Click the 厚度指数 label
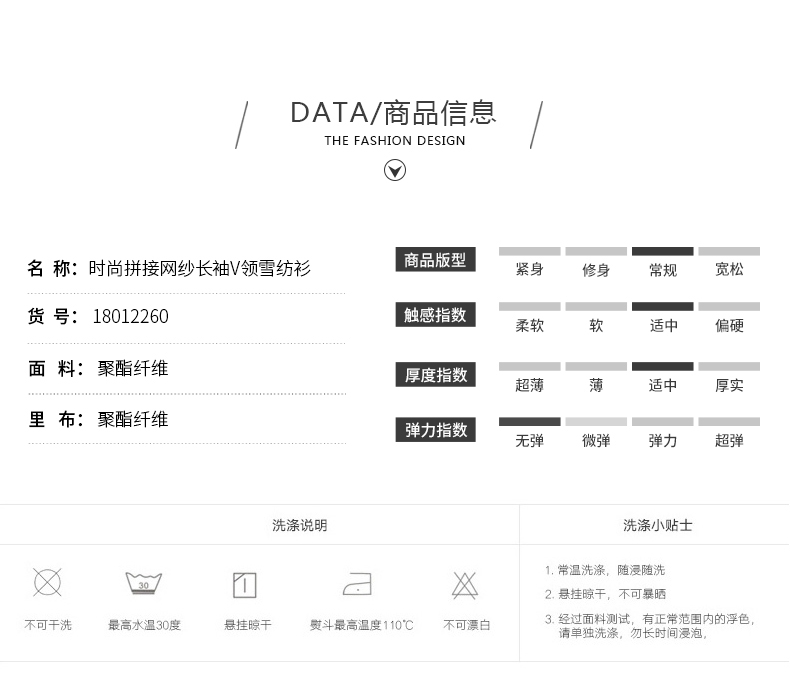The width and height of the screenshot is (790, 697). 435,375
